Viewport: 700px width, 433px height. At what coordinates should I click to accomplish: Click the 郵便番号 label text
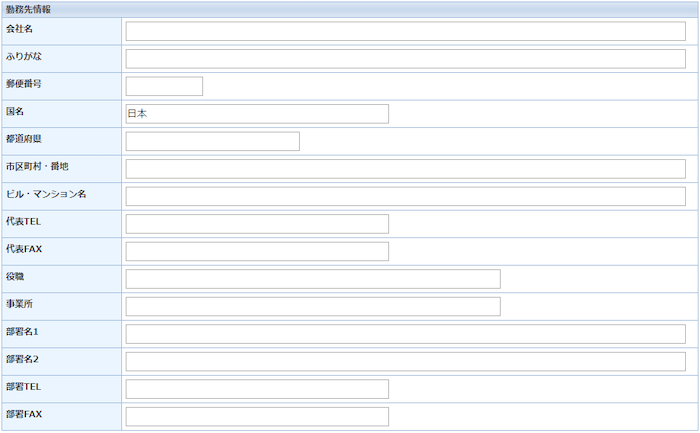click(24, 84)
